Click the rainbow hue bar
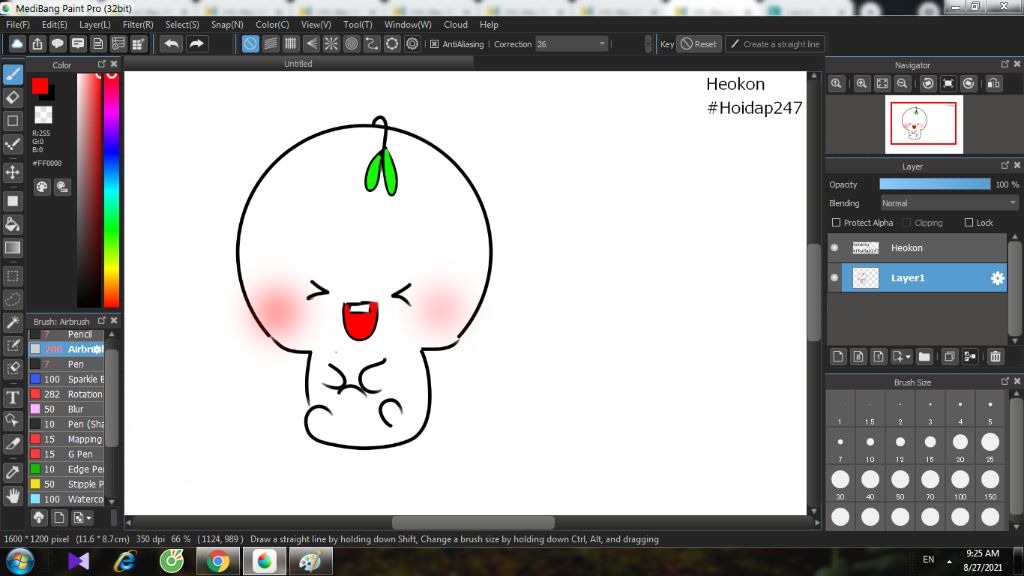The image size is (1024, 576). pyautogui.click(x=112, y=189)
